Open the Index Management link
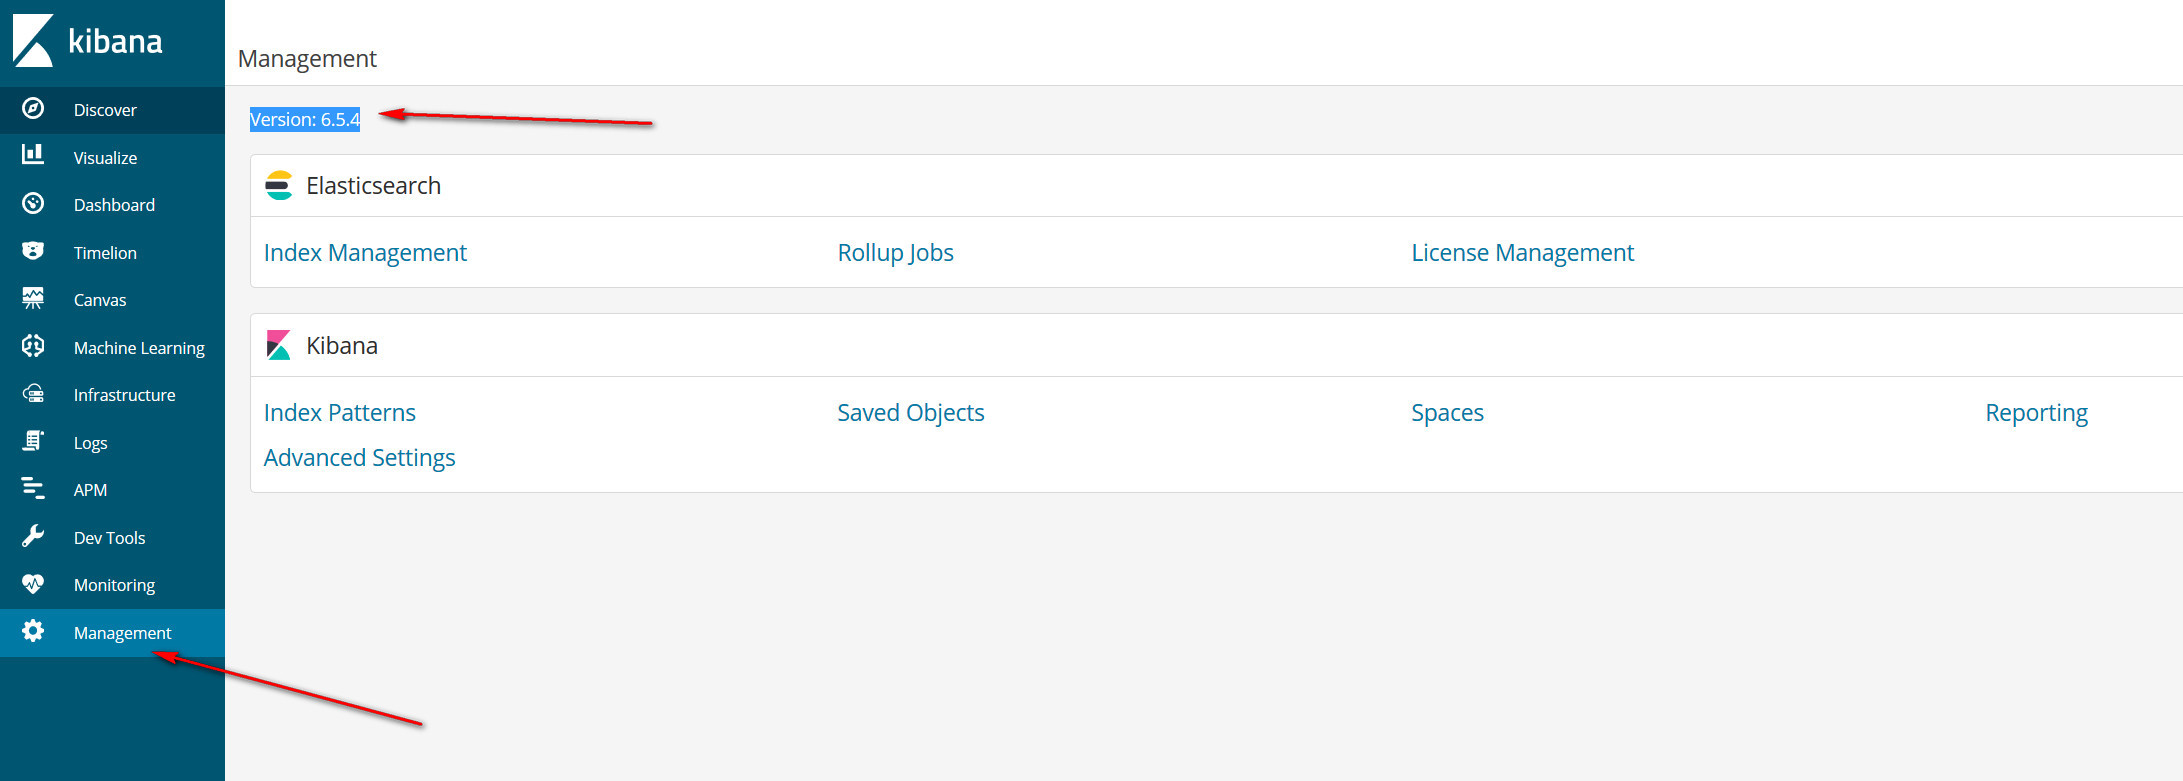 click(365, 253)
